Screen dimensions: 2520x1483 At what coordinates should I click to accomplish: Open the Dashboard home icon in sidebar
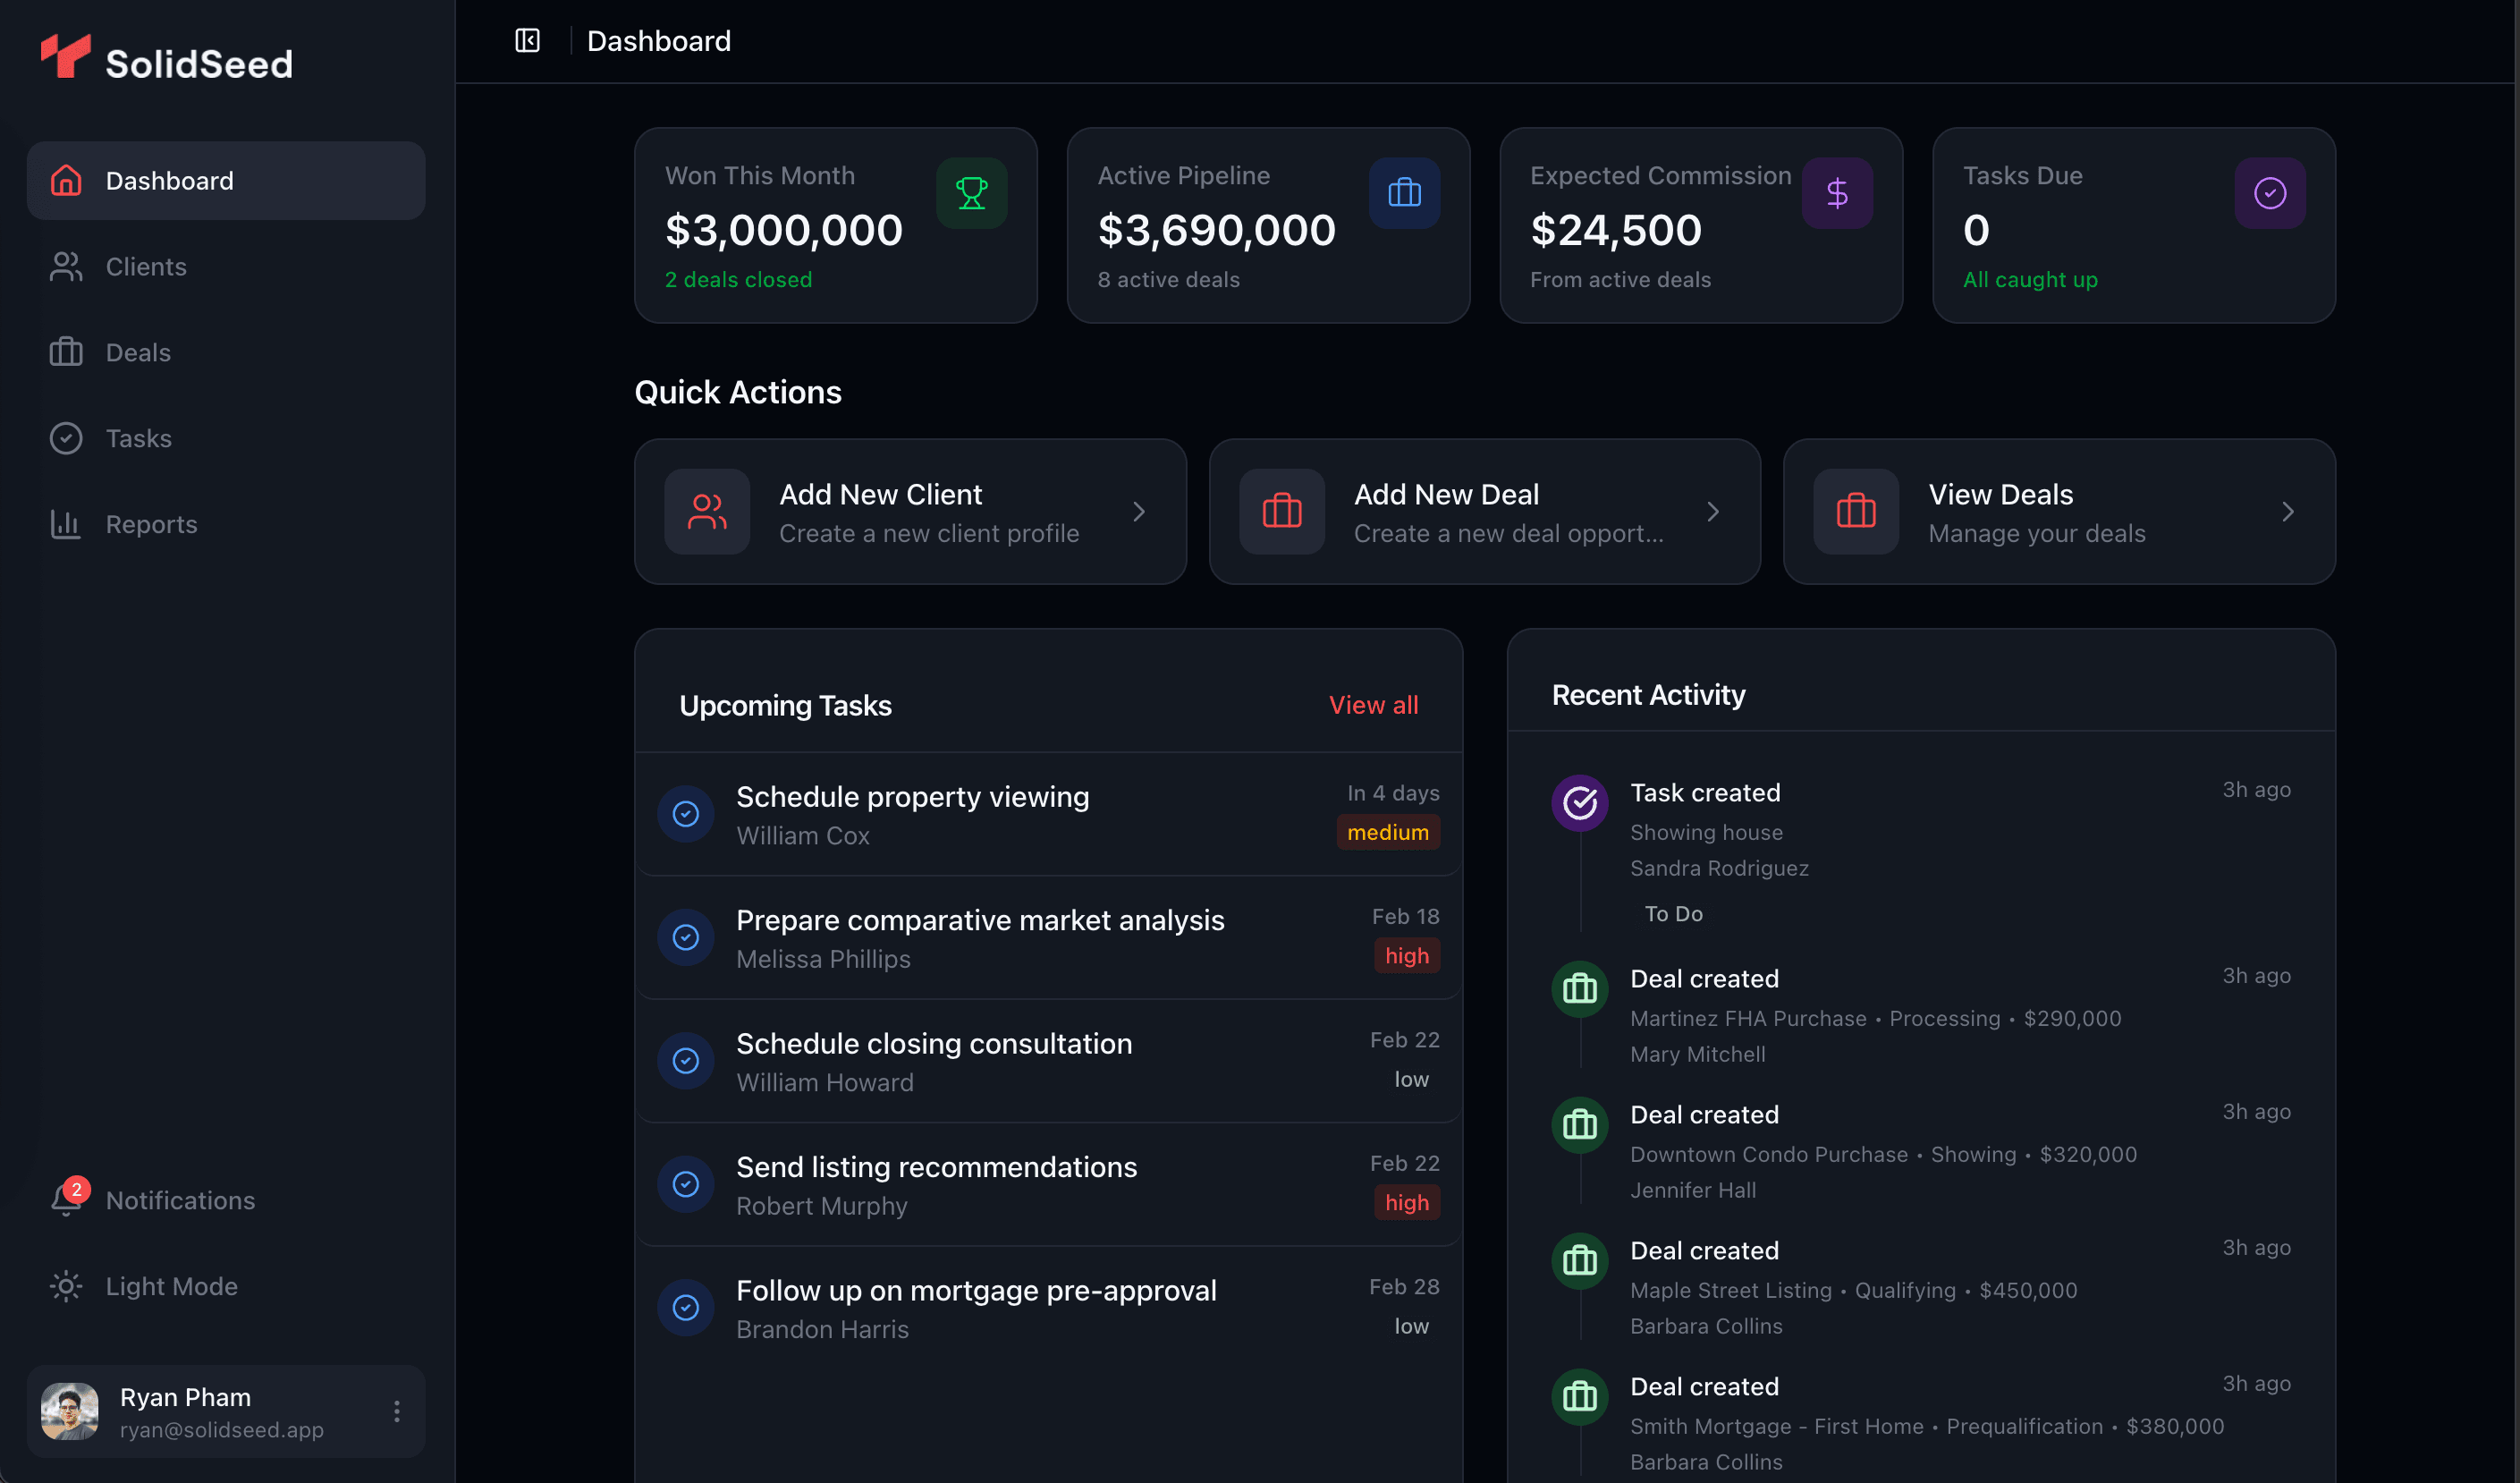(65, 180)
